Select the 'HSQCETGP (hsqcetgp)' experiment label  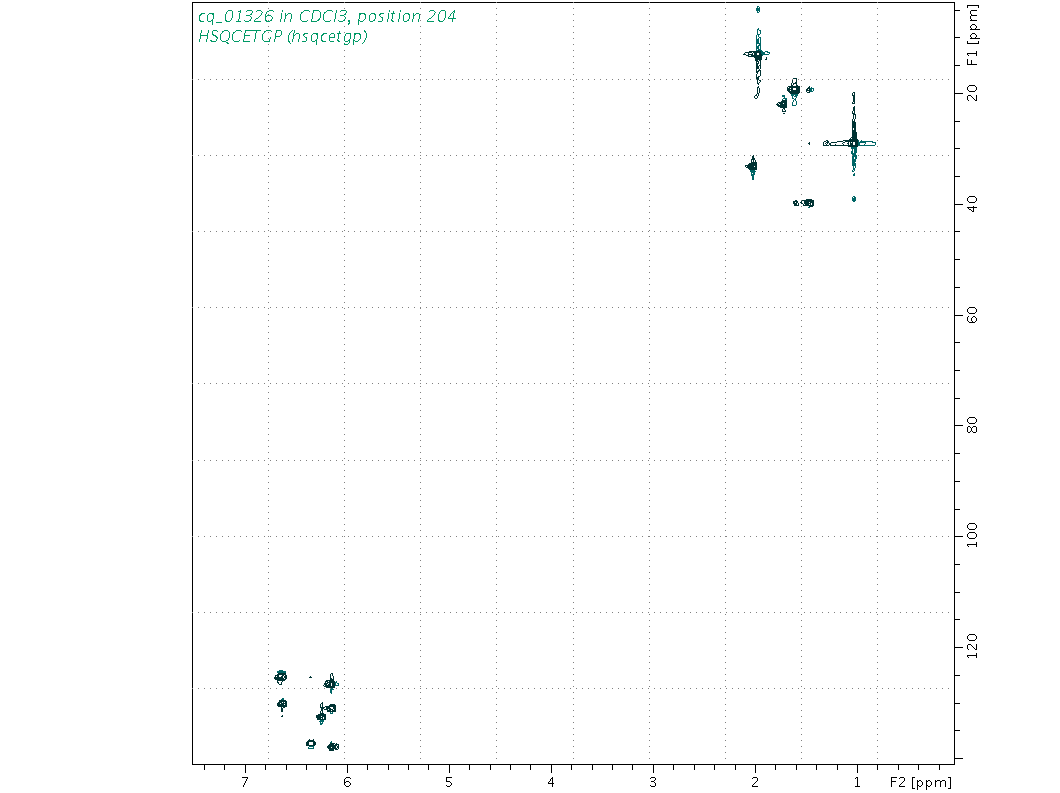[283, 37]
